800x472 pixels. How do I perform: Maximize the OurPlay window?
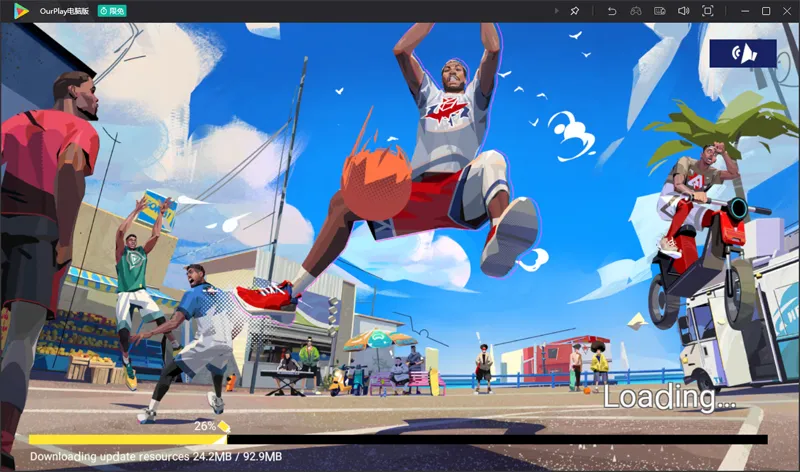pyautogui.click(x=766, y=11)
